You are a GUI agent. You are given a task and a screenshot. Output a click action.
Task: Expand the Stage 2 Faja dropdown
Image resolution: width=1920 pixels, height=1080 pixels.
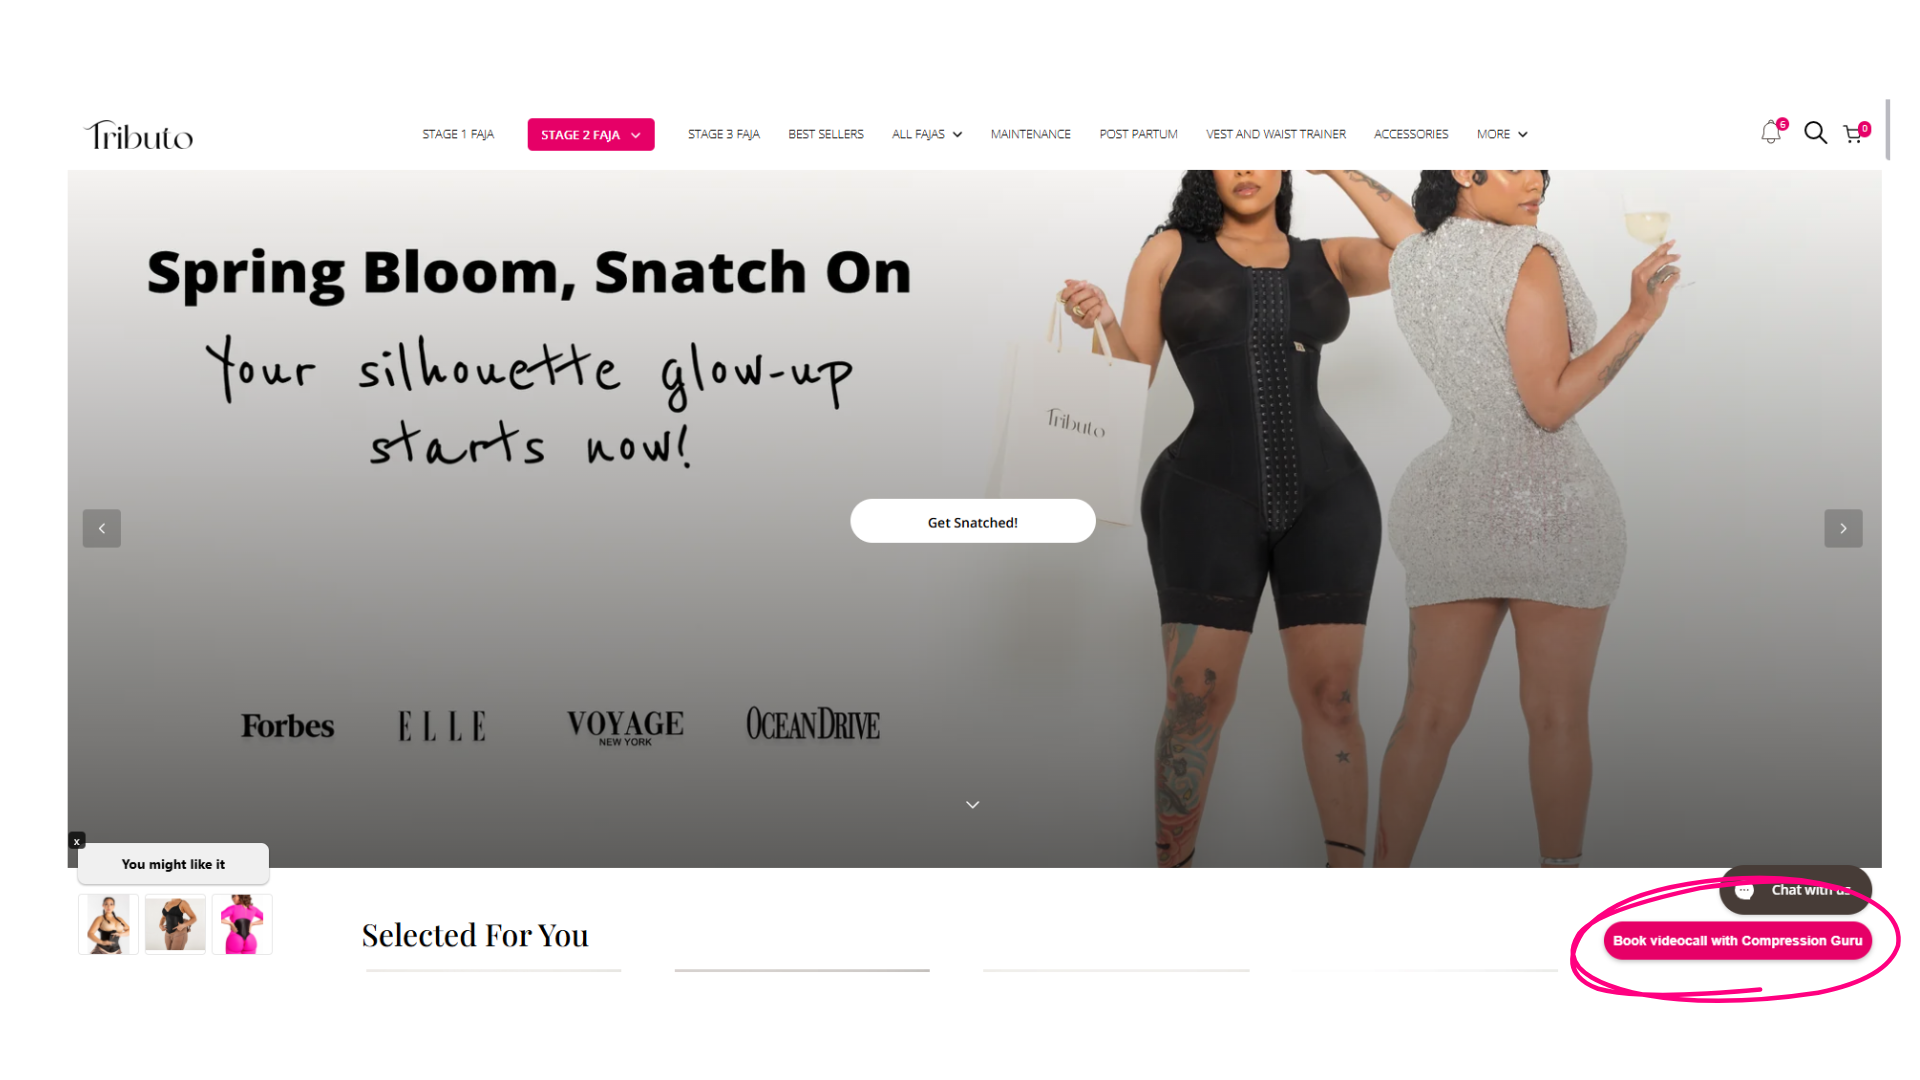pyautogui.click(x=591, y=135)
